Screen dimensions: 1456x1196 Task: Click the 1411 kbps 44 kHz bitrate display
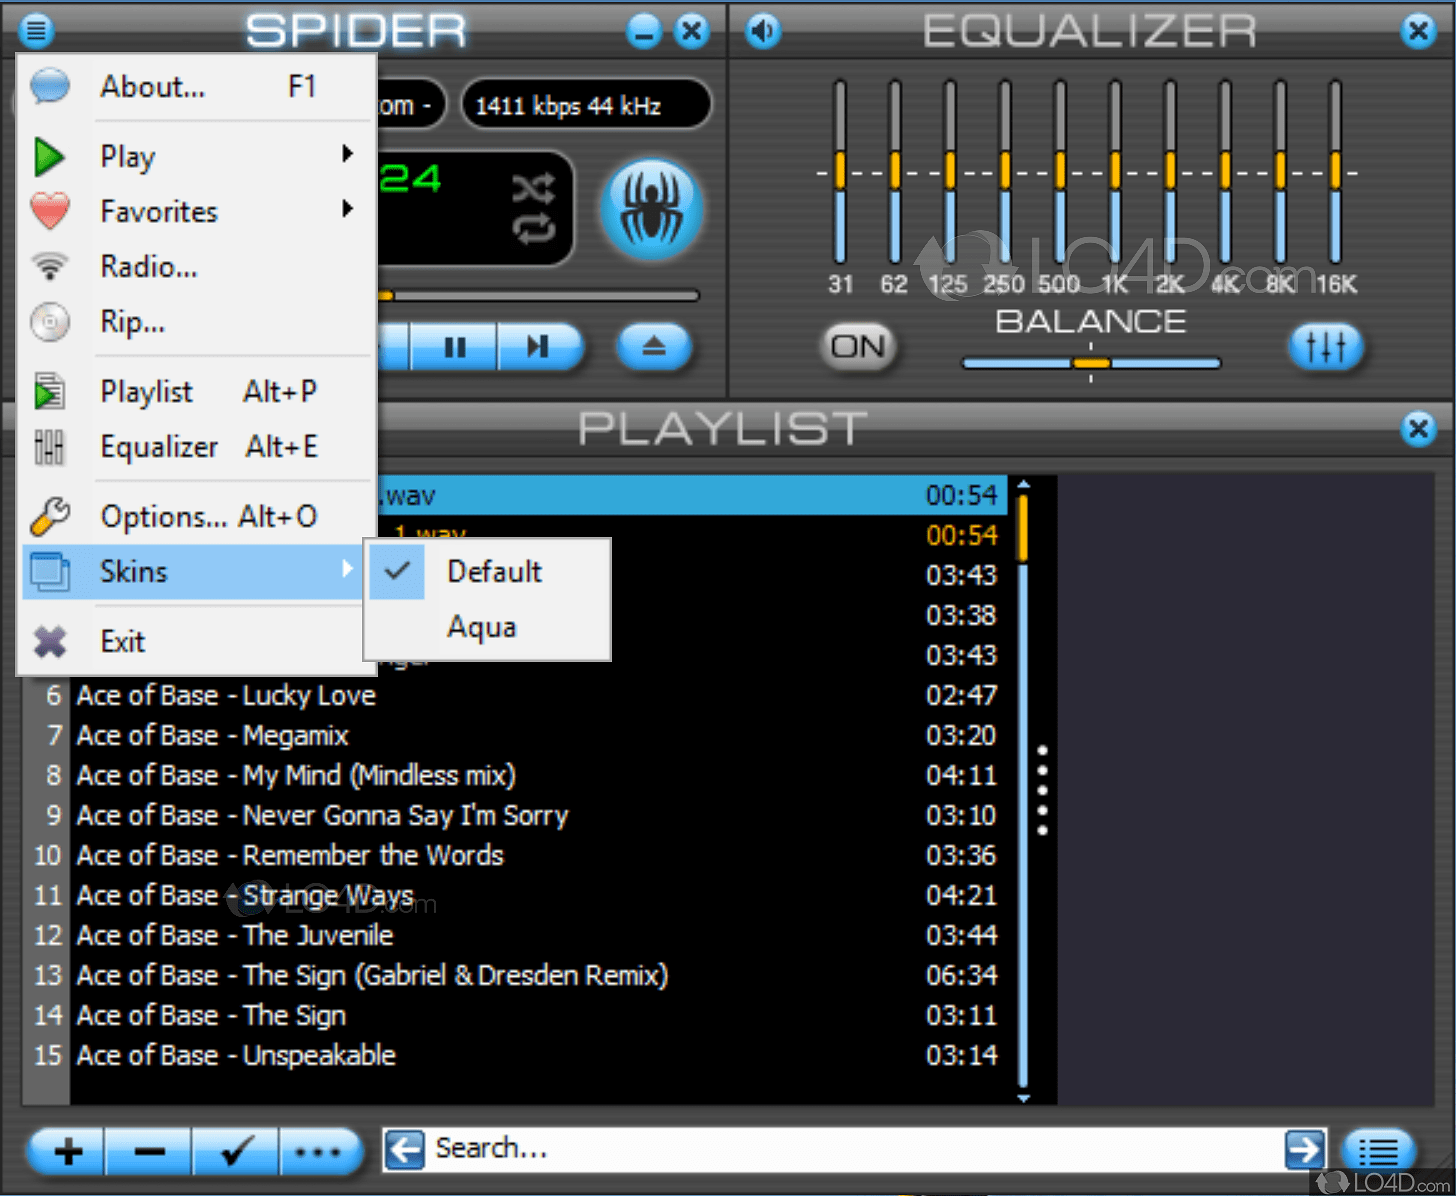pos(586,105)
